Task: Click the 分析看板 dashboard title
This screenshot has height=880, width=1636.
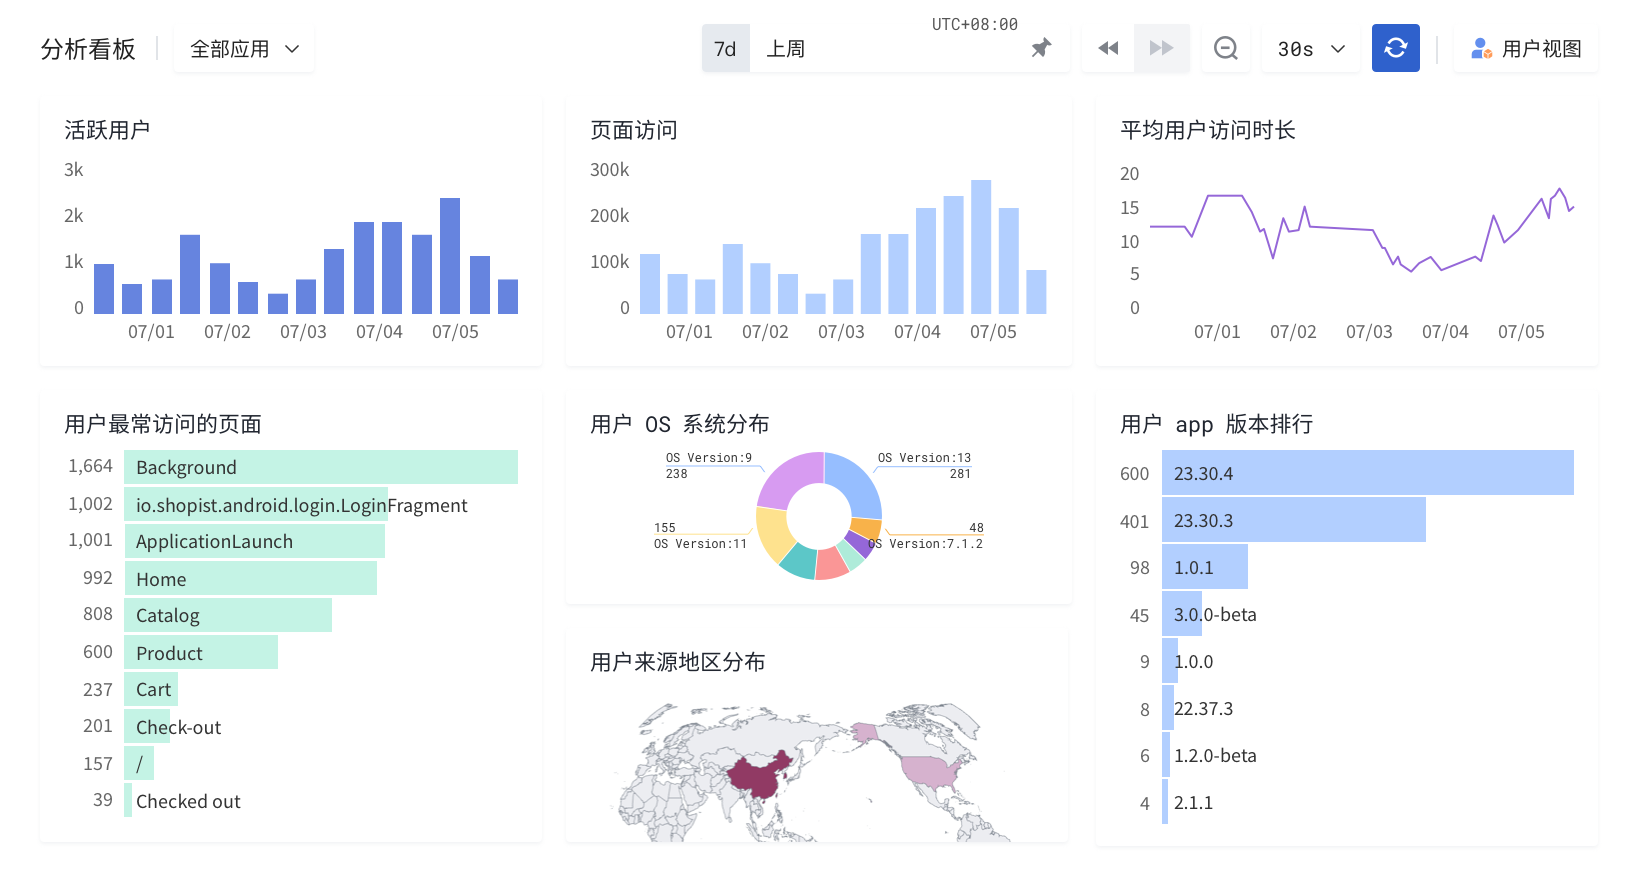Action: click(88, 49)
